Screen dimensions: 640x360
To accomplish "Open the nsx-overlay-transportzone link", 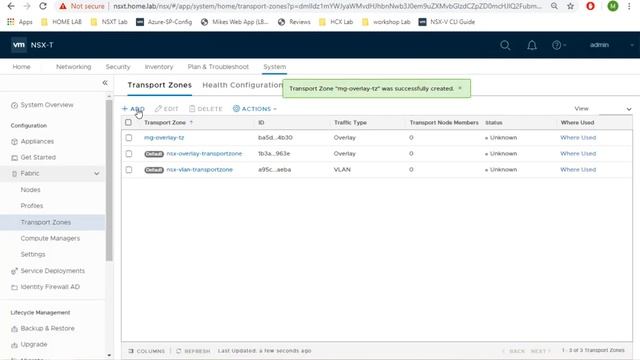I will point(204,153).
